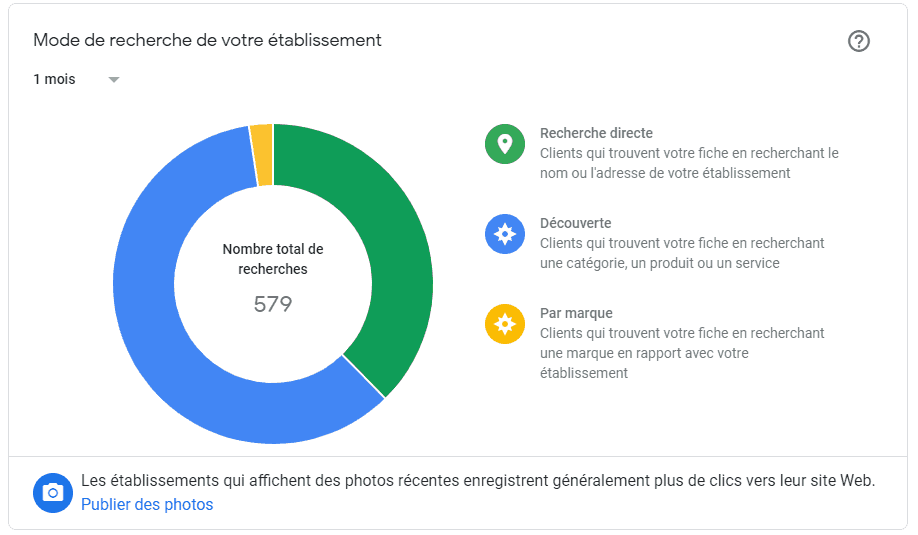
Task: Click the Recherche directe legend title
Action: [x=596, y=133]
